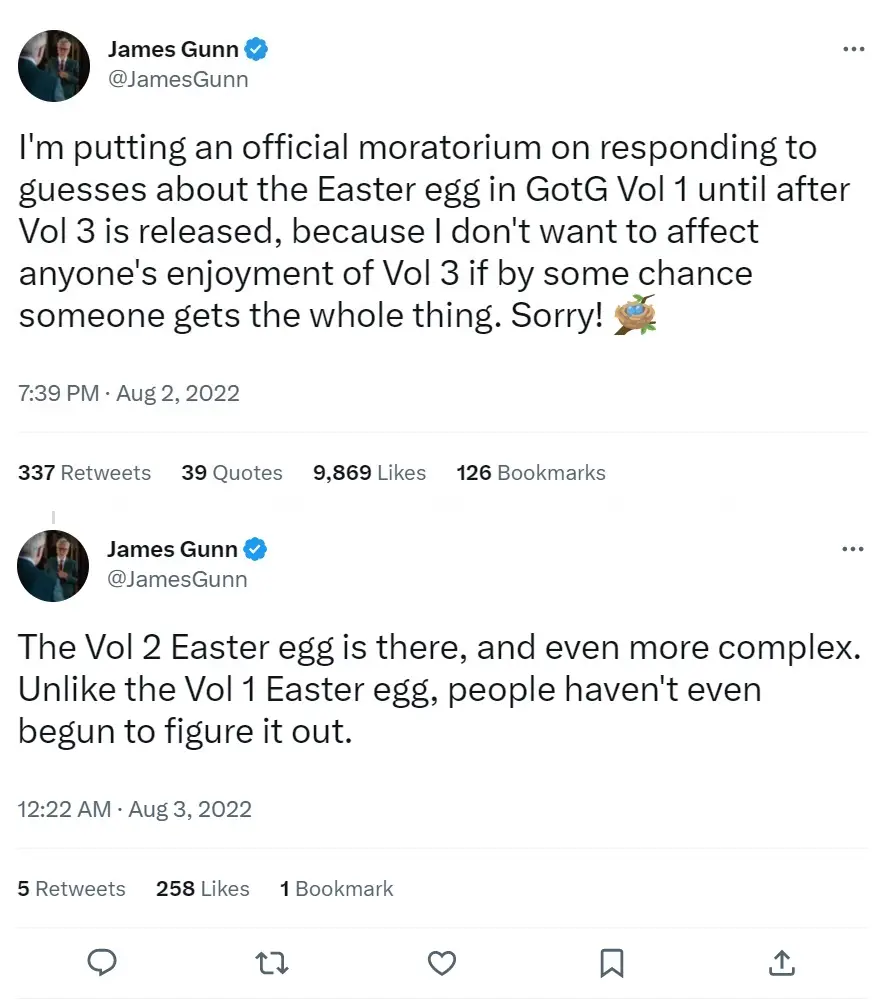Screen dimensions: 894x1000
Task: View the 39 Quotes list
Action: [232, 472]
